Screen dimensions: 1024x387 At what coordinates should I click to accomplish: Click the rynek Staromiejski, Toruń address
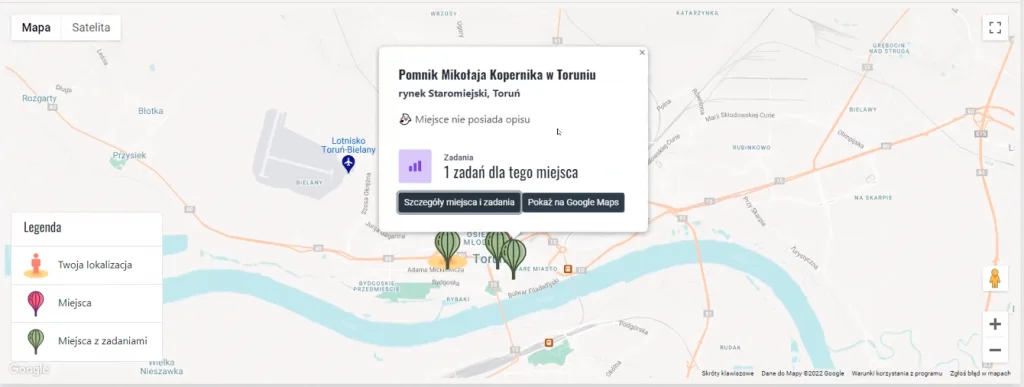[459, 93]
